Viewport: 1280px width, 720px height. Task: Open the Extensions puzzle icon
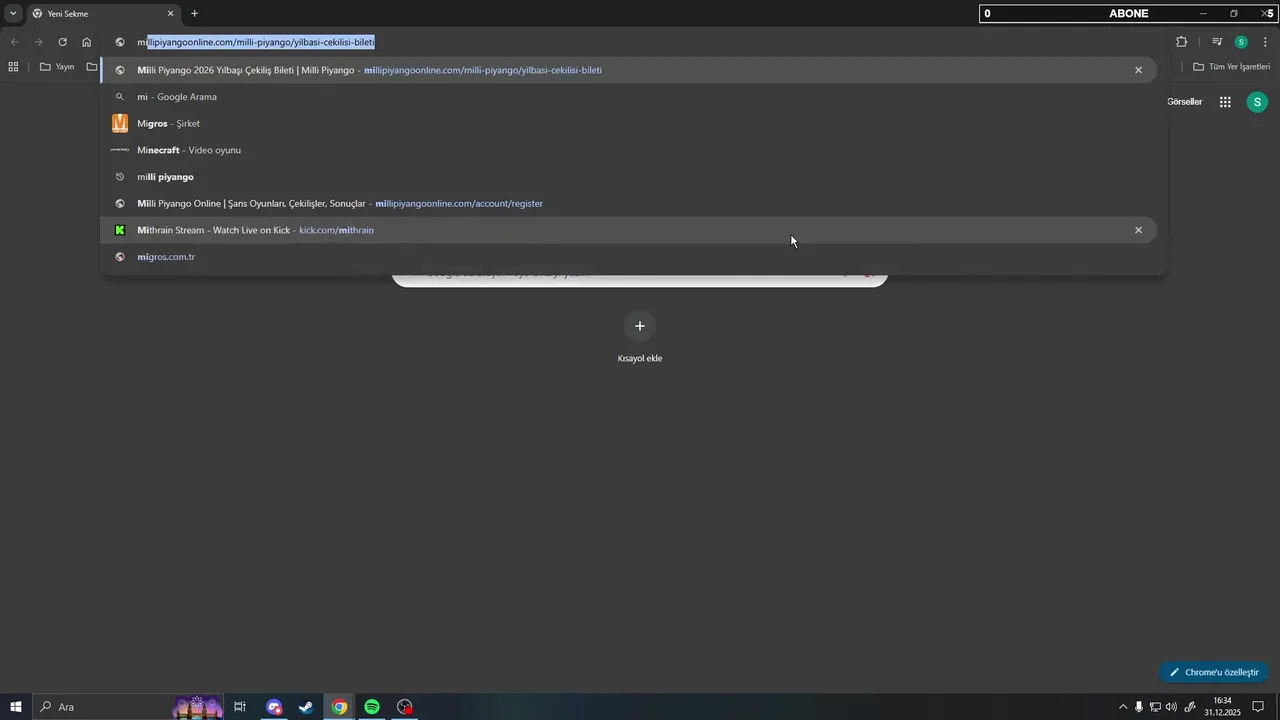click(x=1181, y=42)
